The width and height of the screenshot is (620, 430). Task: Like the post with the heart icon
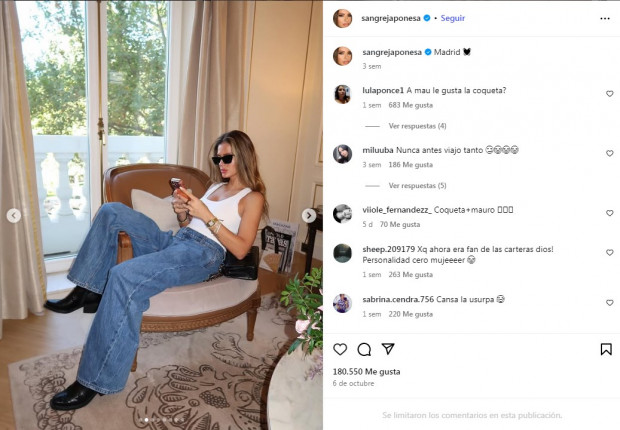click(340, 349)
